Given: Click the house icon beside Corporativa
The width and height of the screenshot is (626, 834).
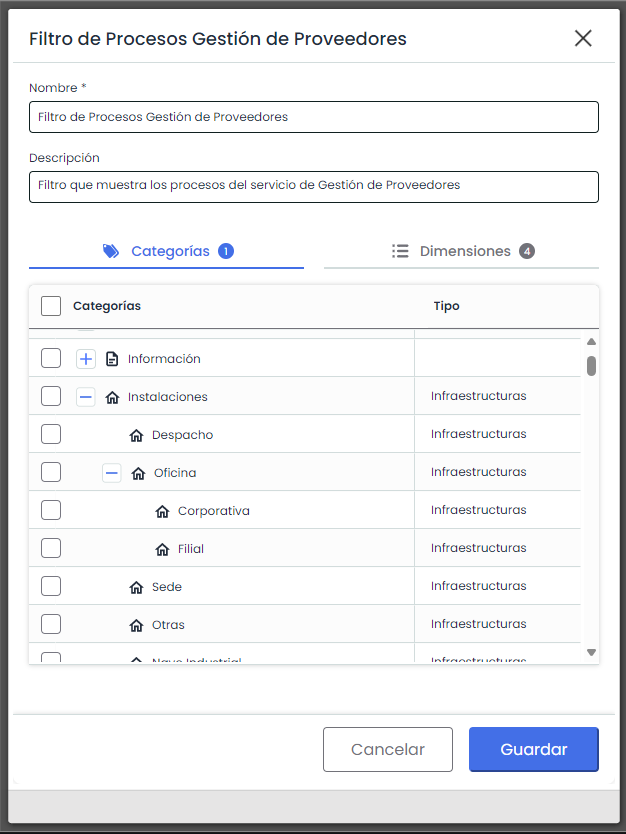Looking at the screenshot, I should 163,511.
